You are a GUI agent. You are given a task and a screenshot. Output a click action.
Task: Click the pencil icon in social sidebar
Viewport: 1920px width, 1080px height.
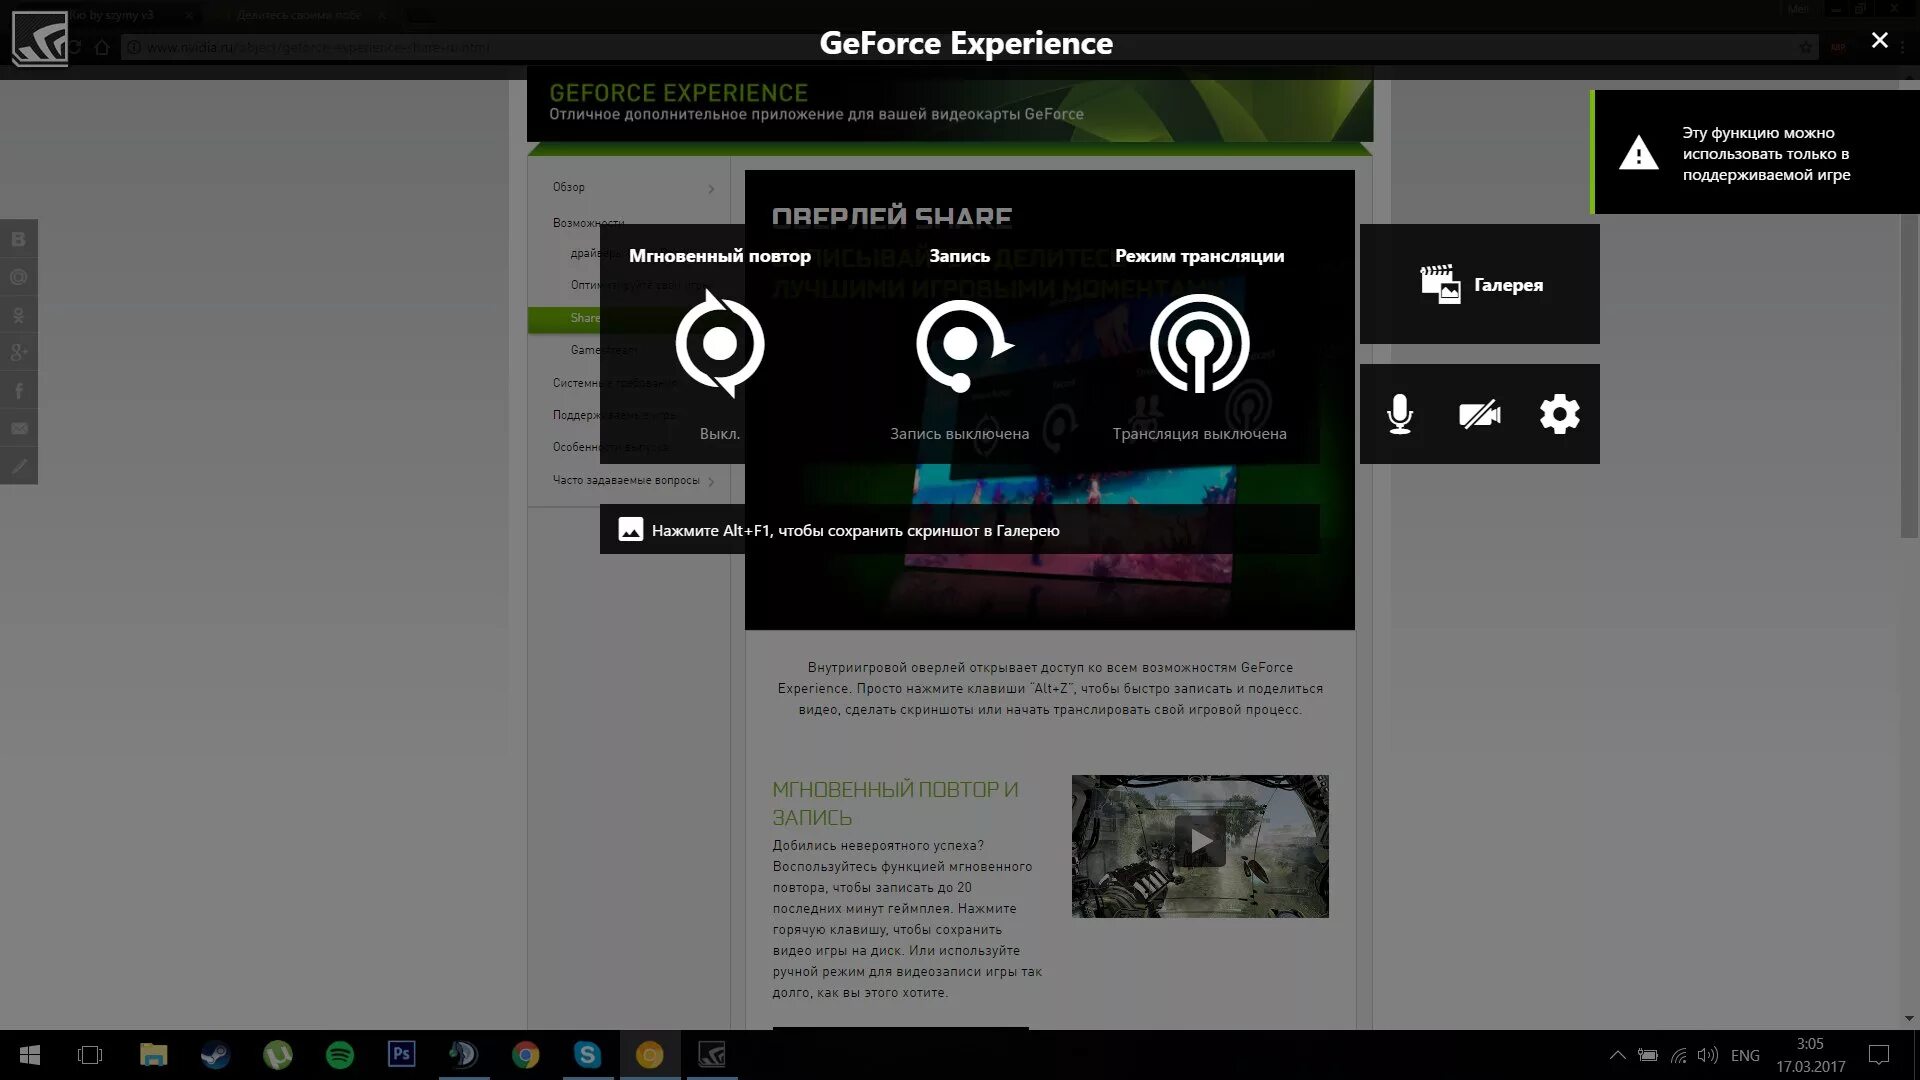[18, 466]
